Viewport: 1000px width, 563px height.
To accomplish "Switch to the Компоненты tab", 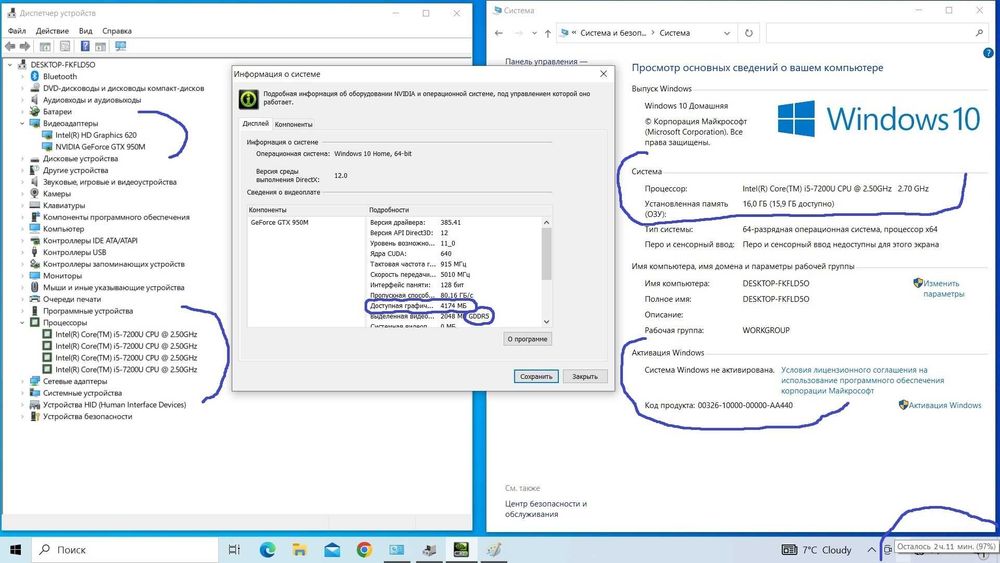I will 293,124.
